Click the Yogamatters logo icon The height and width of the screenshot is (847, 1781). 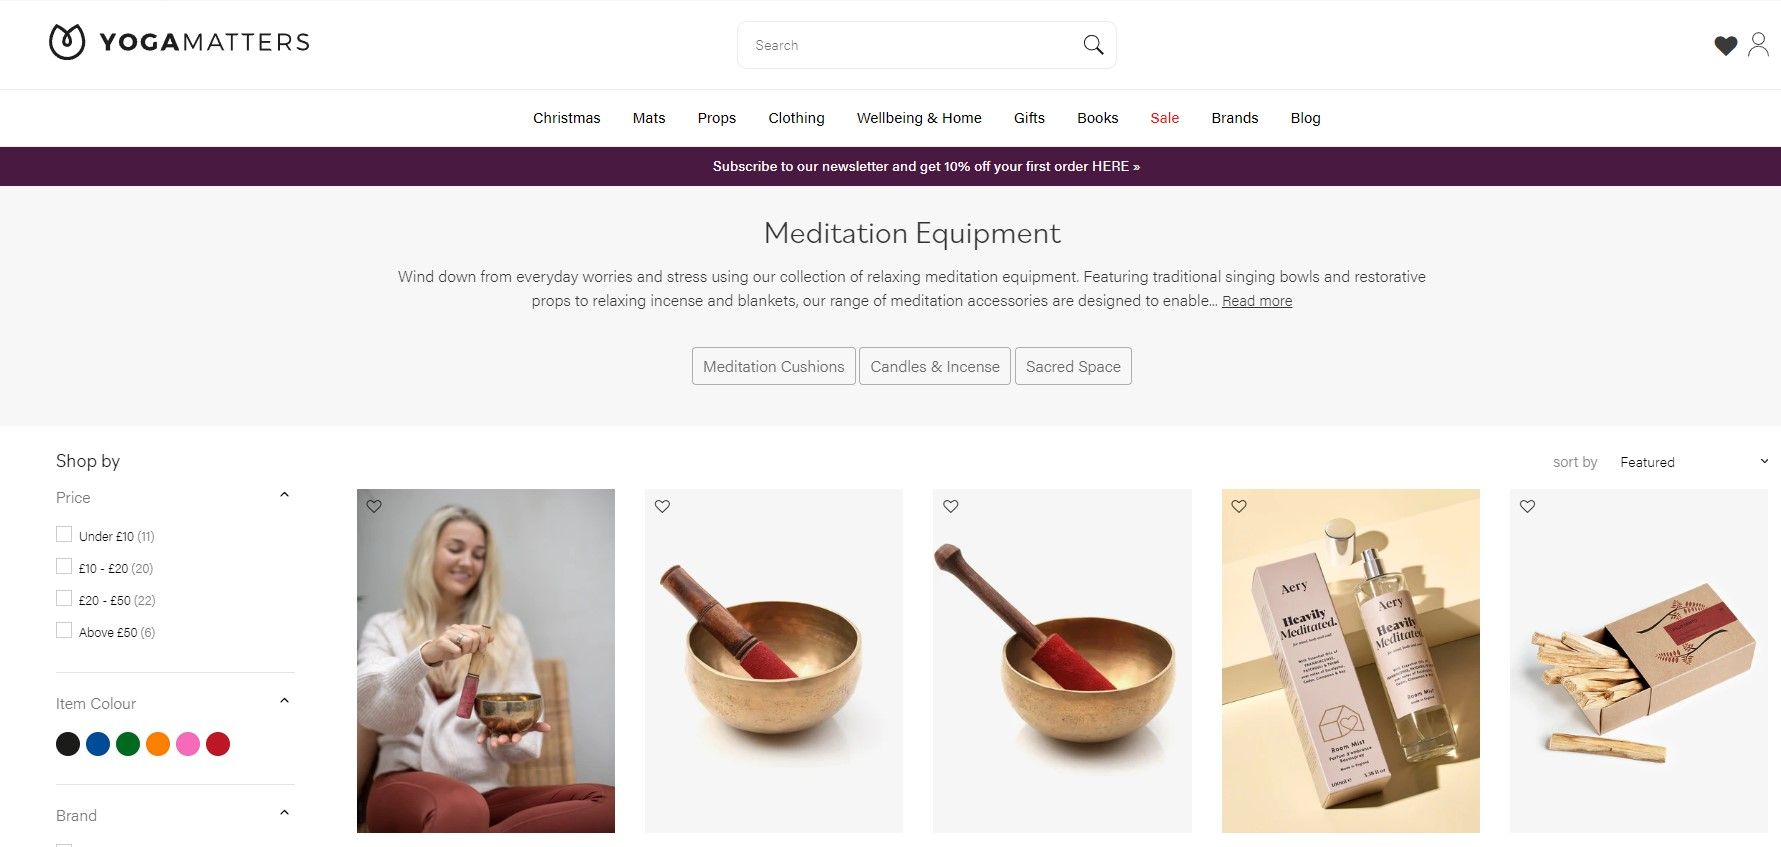67,42
